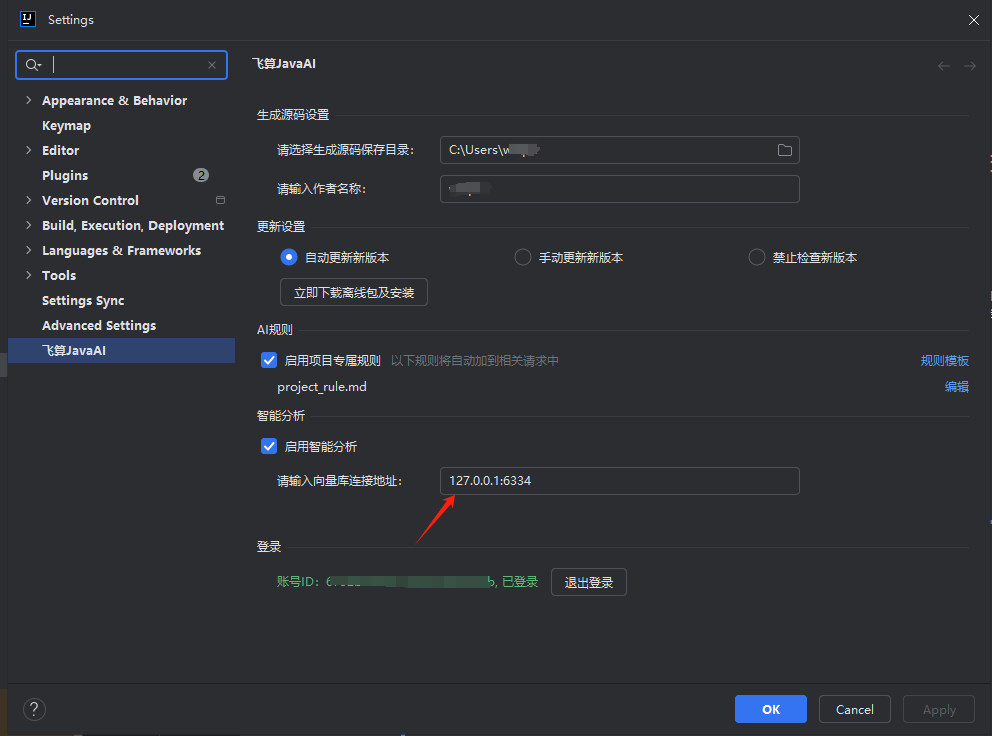Navigate forward with the right arrow
The width and height of the screenshot is (992, 736).
(x=969, y=66)
